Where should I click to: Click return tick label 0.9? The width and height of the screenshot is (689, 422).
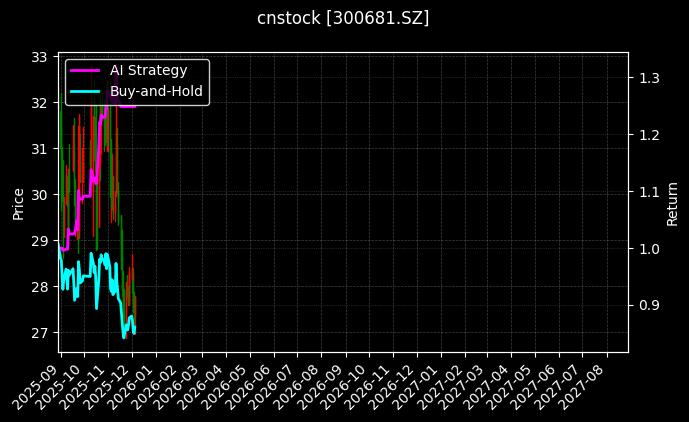pos(649,305)
